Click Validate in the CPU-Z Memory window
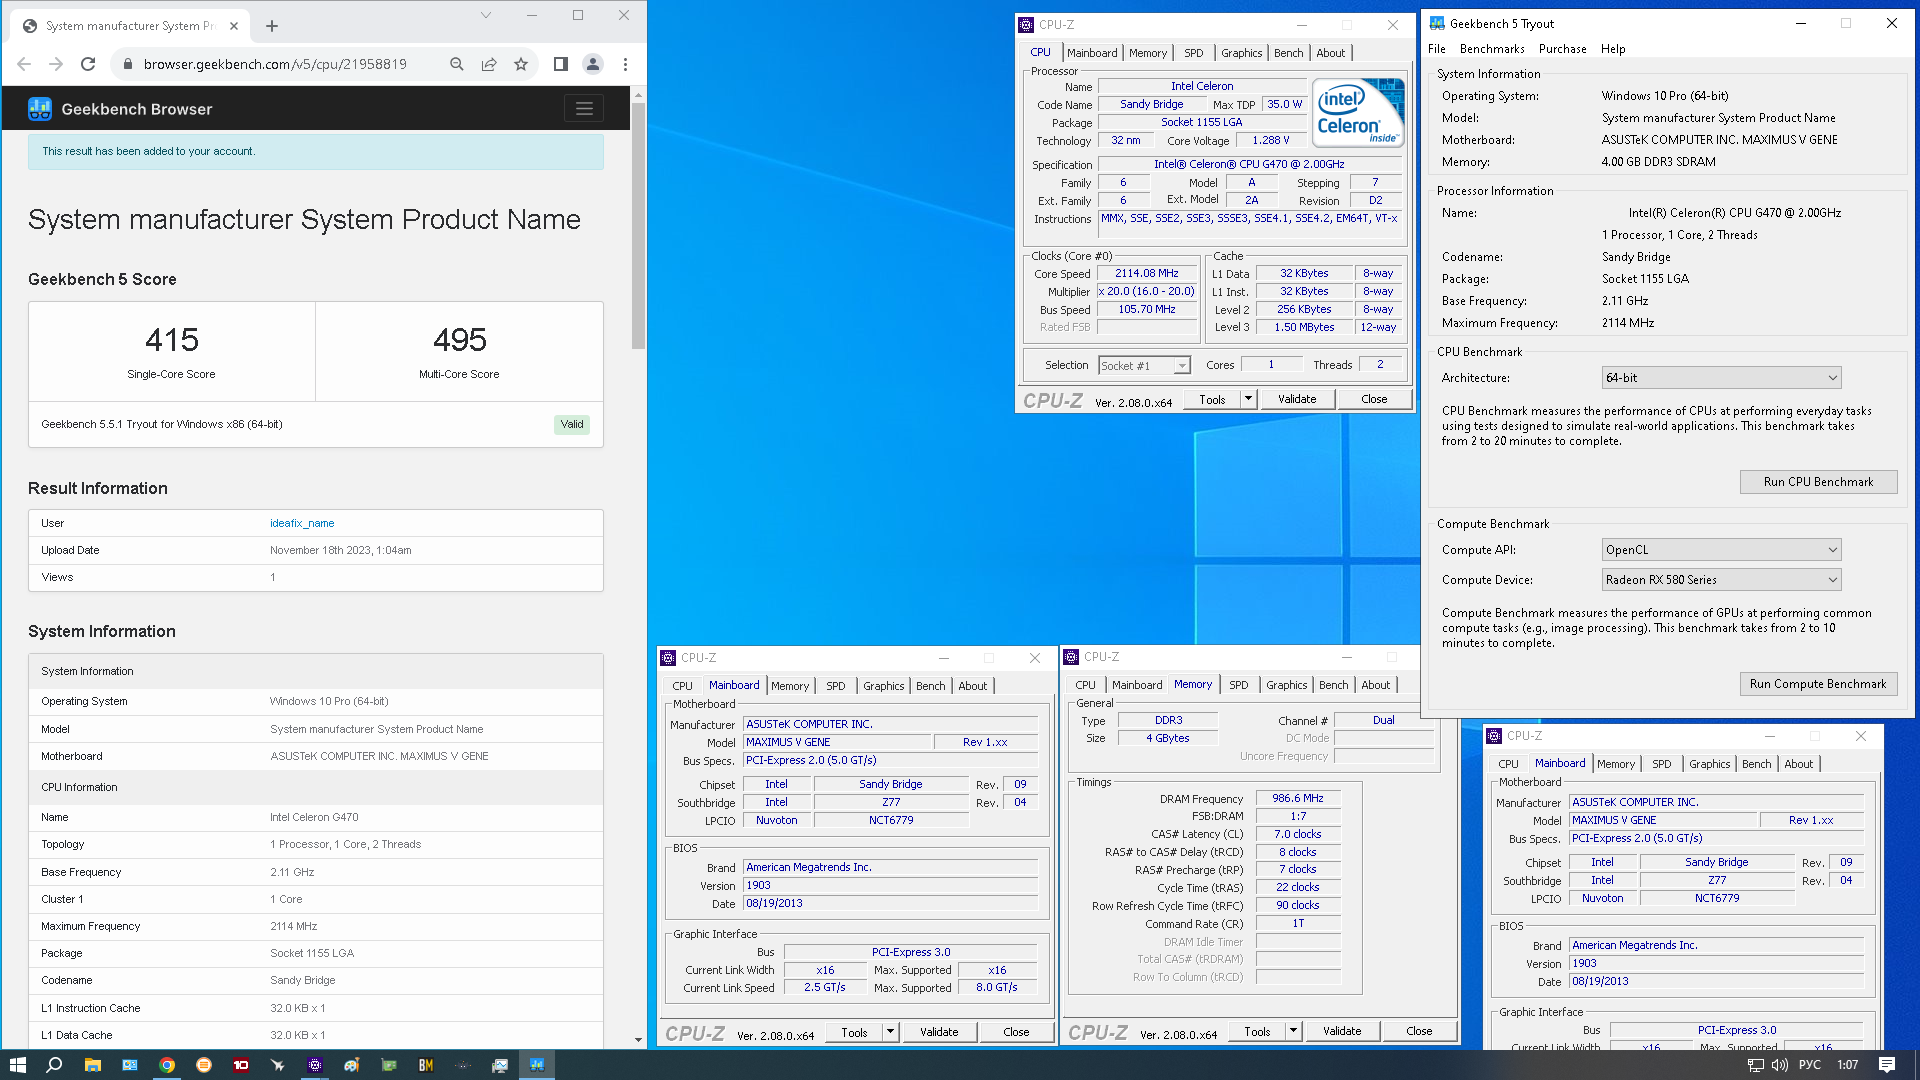 click(1342, 1031)
